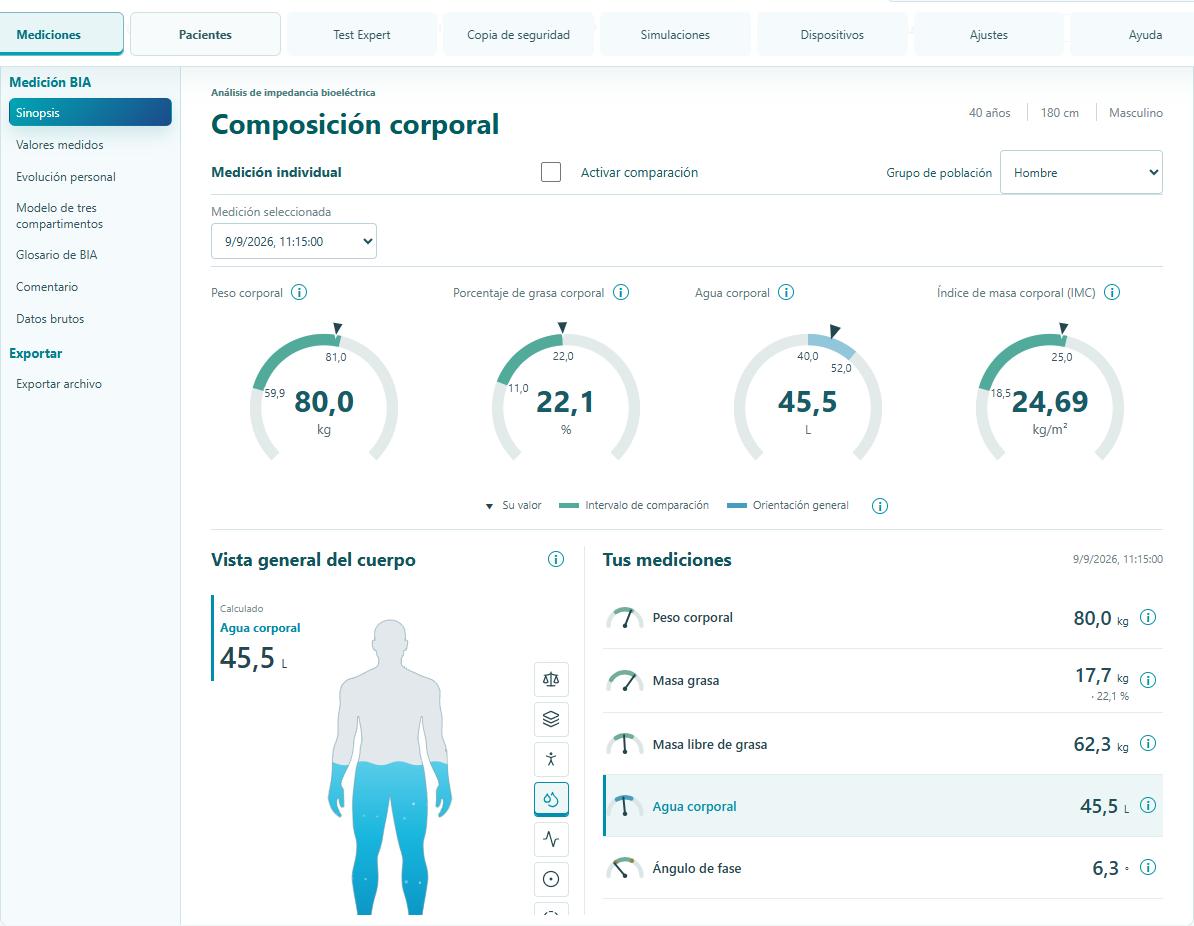Viewport: 1194px width, 926px height.
Task: Select the balance scale body view icon
Action: tap(551, 679)
